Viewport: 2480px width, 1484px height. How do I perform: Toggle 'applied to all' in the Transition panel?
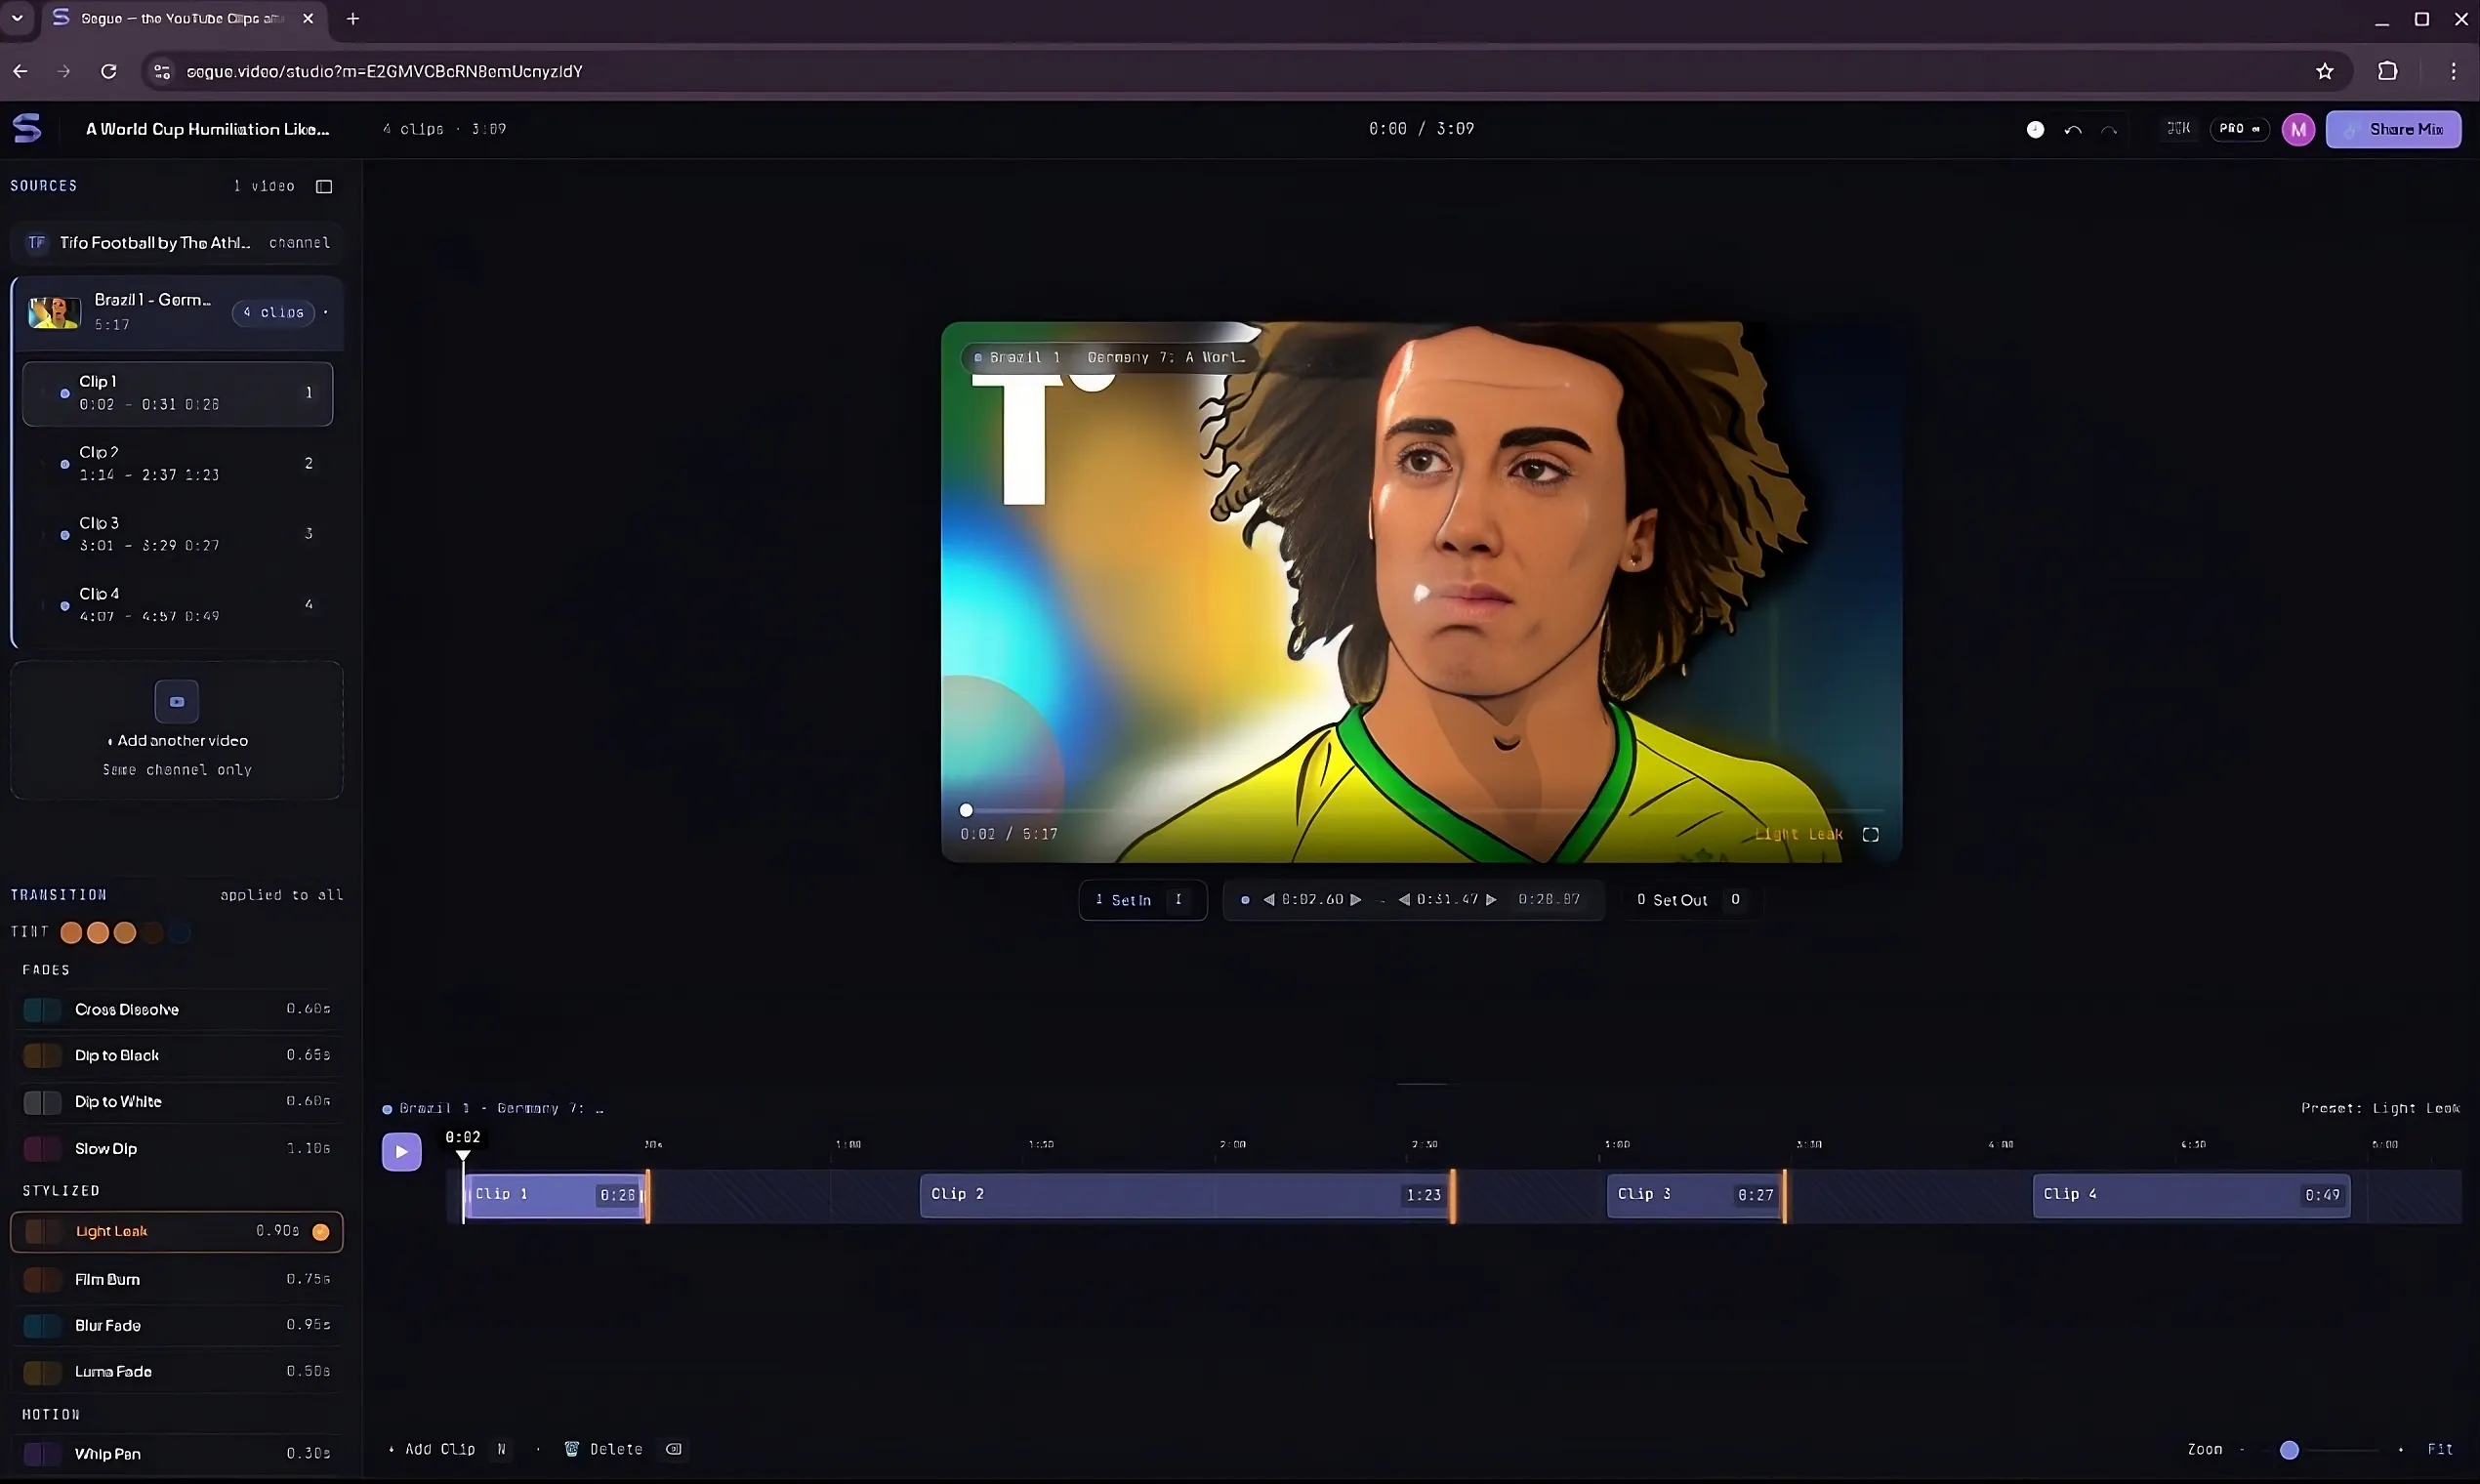[x=282, y=895]
